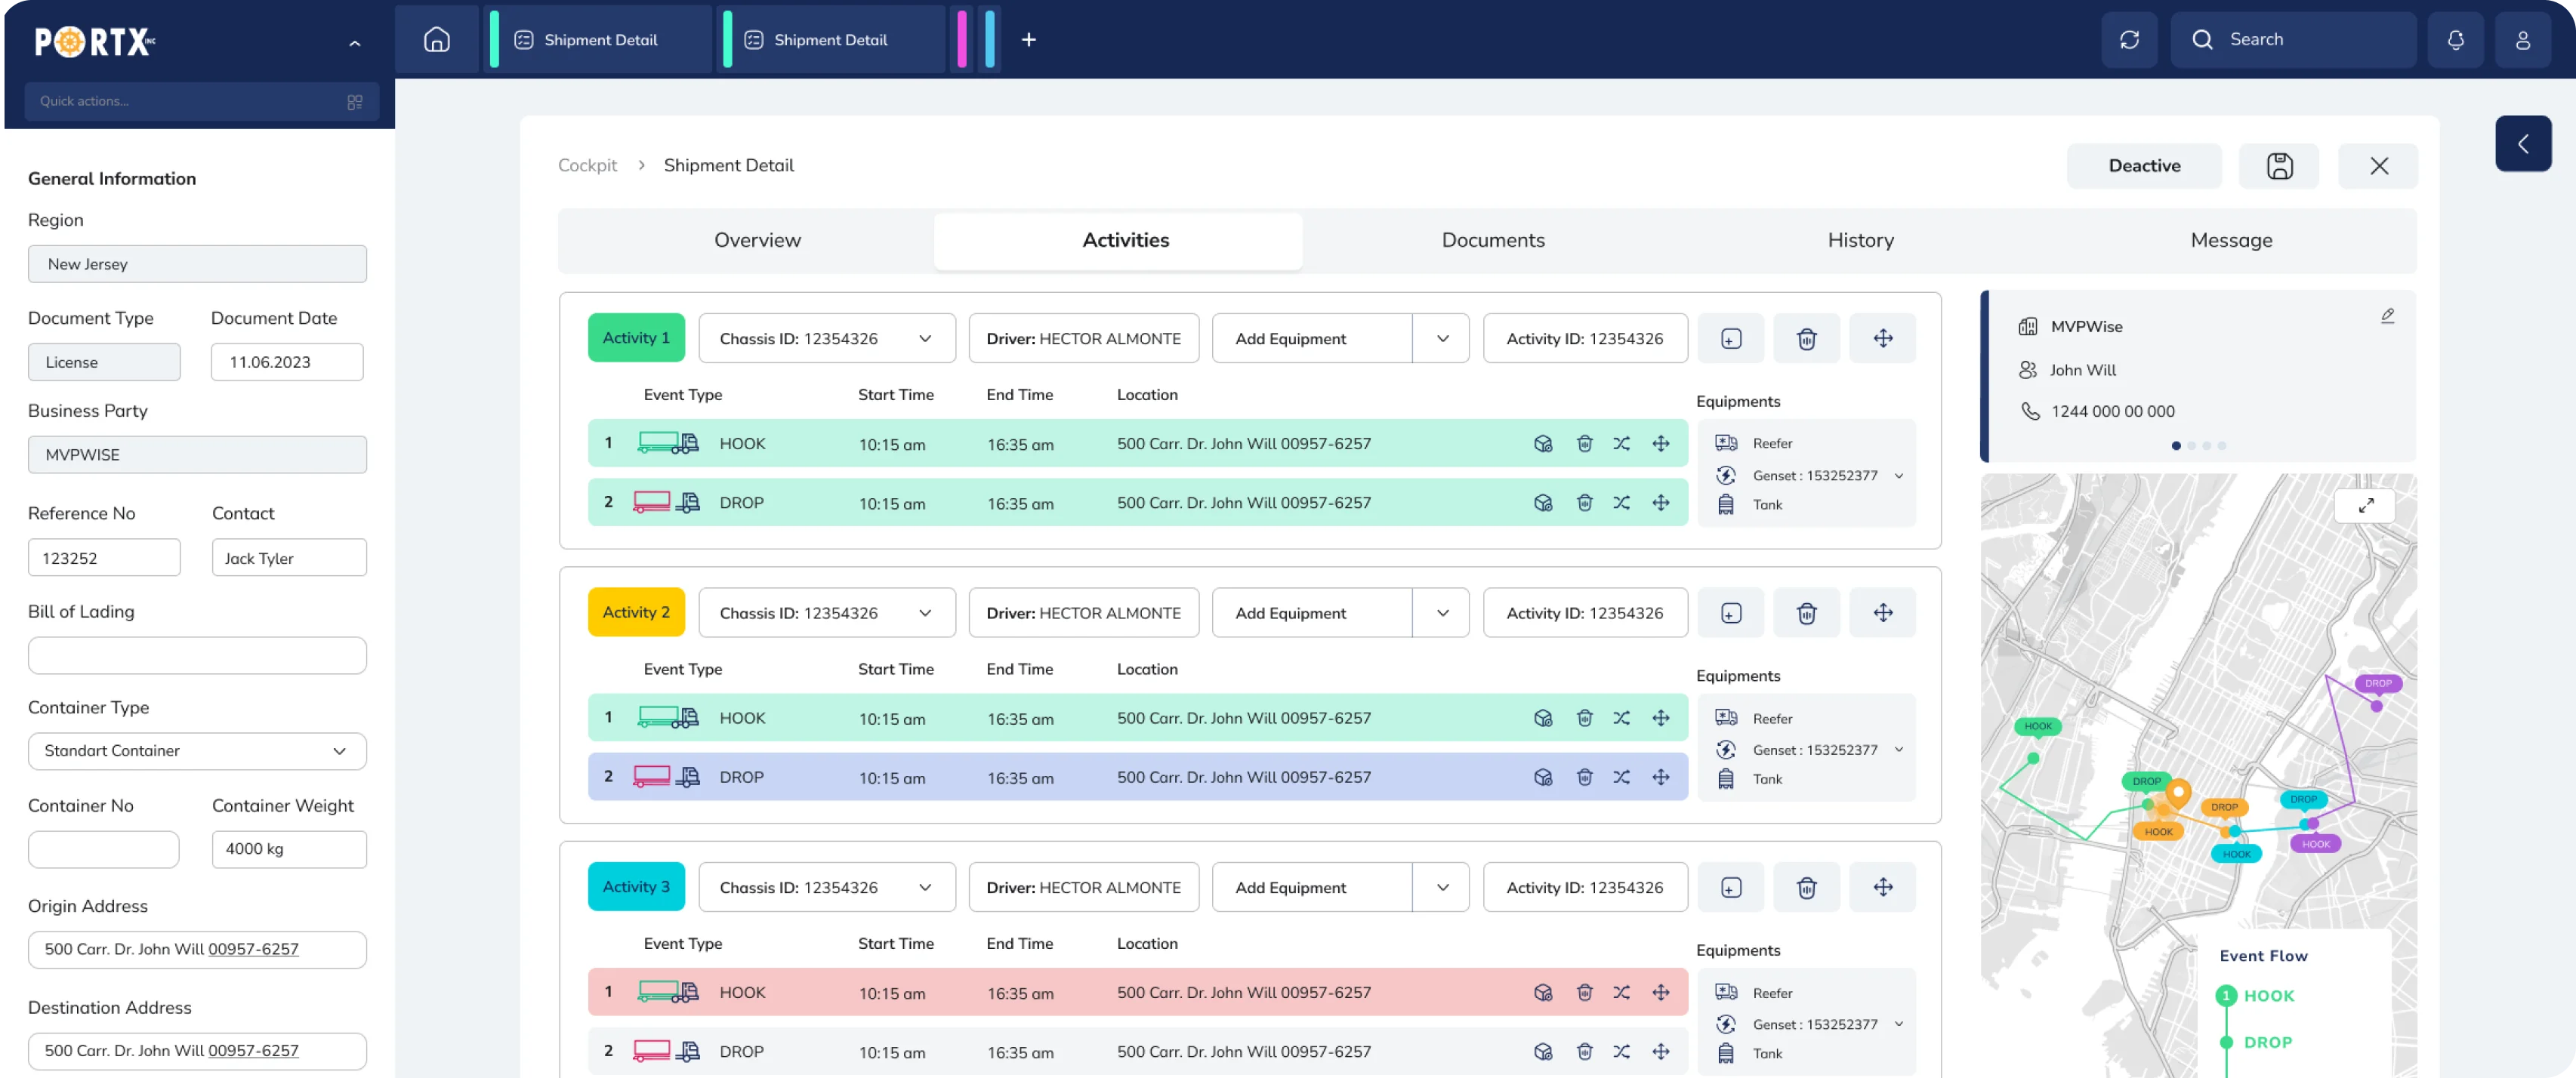Click the add icon for Activity 1

[1731, 339]
